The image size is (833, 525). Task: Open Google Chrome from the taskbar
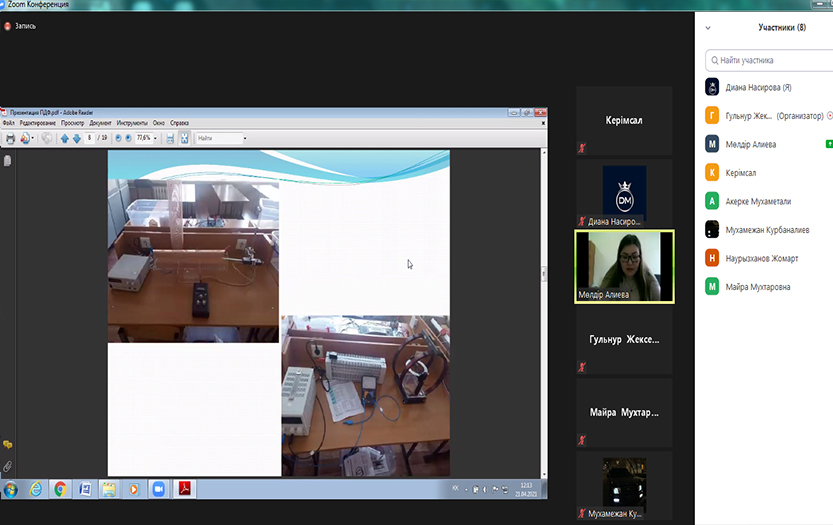(x=60, y=489)
